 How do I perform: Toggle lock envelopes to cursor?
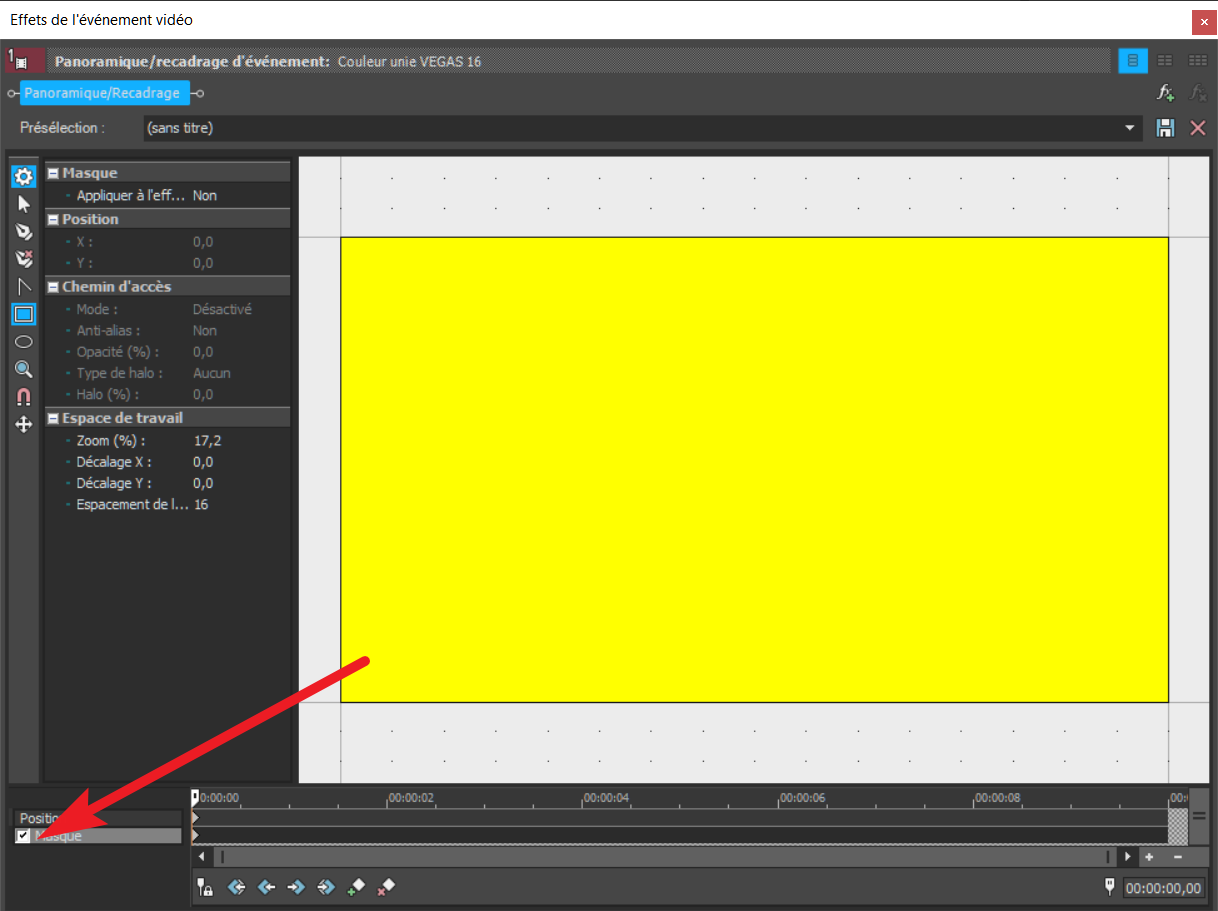[205, 886]
